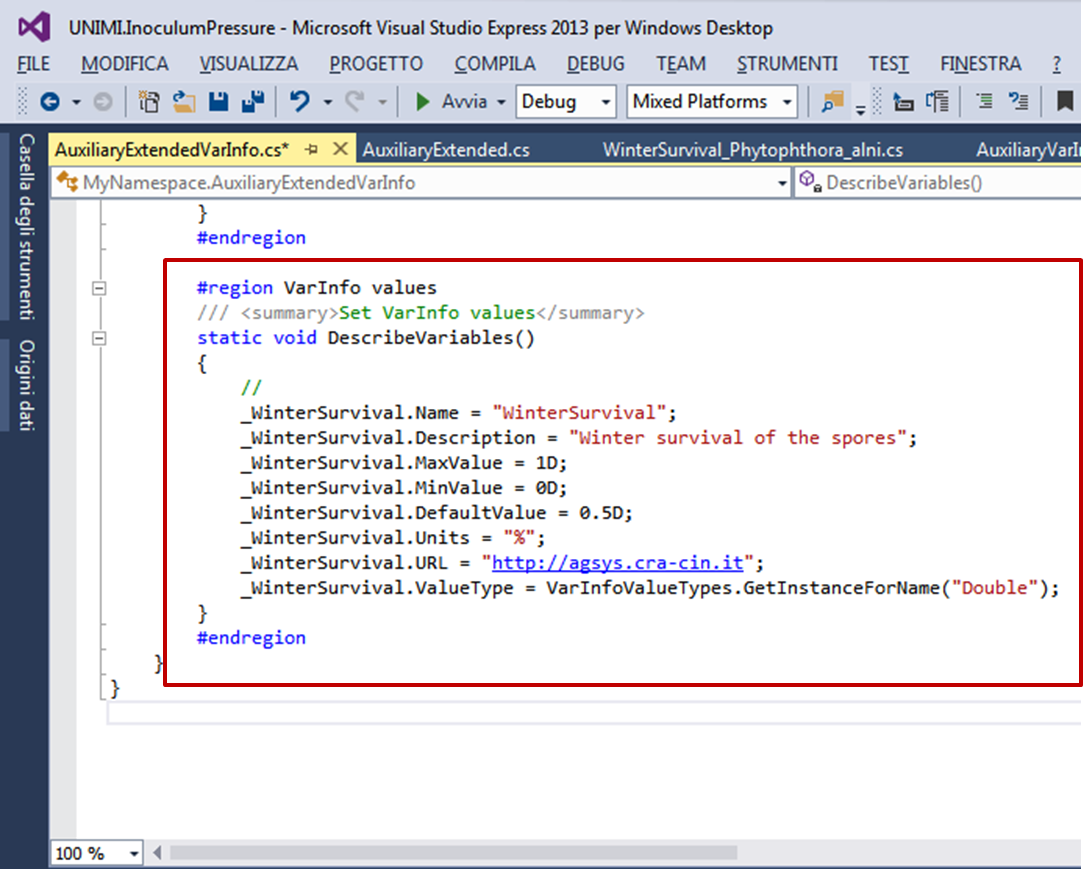This screenshot has width=1083, height=869.
Task: Save the current file with the floppy icon
Action: (219, 102)
